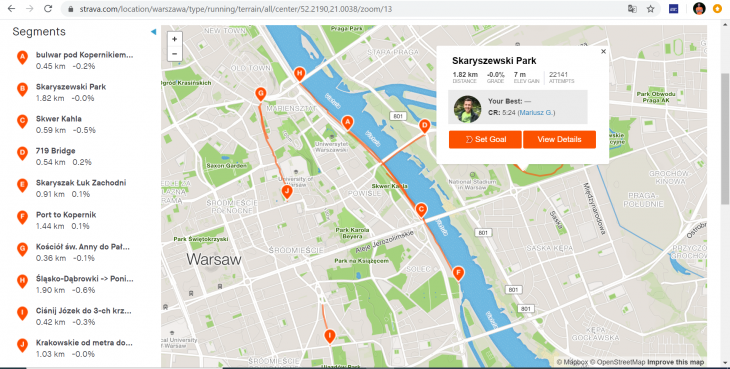730x369 pixels.
Task: Open View Details for Skaryszewski Park
Action: [x=559, y=139]
